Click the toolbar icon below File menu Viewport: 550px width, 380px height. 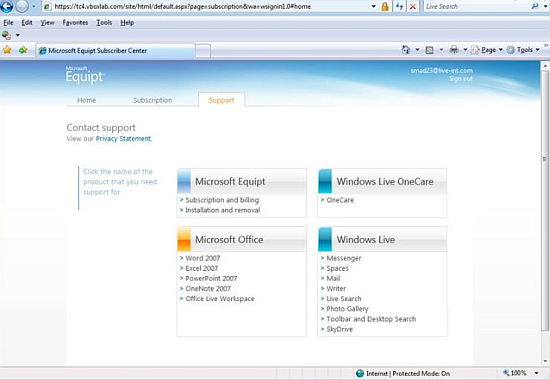6,35
